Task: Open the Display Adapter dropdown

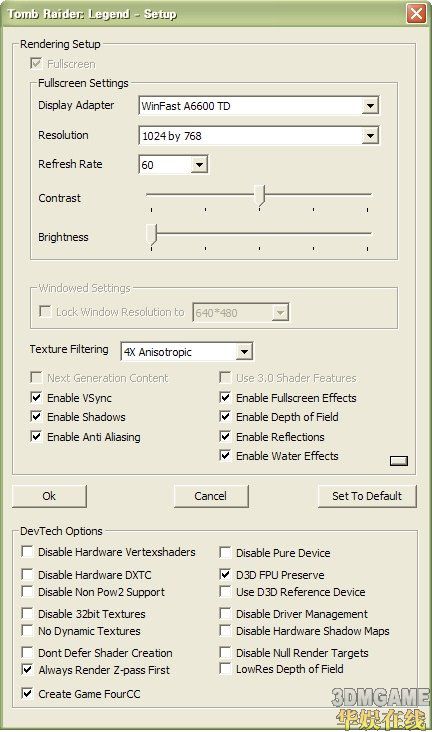Action: 370,106
